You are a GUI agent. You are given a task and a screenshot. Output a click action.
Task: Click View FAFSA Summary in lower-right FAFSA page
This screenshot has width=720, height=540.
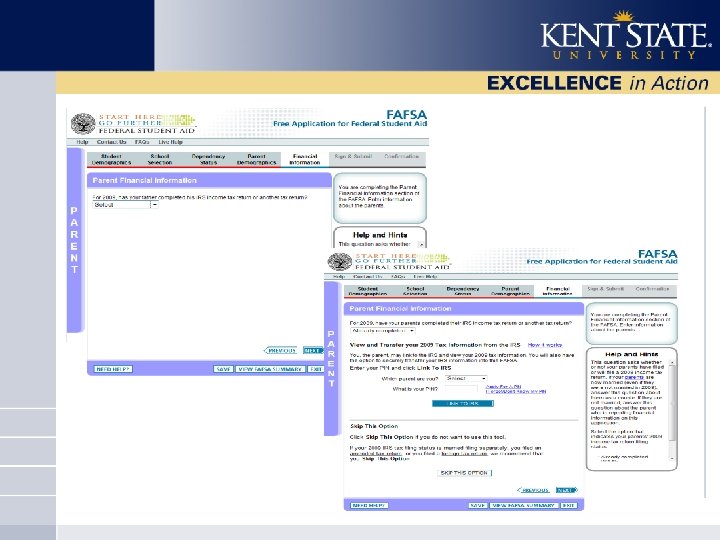523,506
